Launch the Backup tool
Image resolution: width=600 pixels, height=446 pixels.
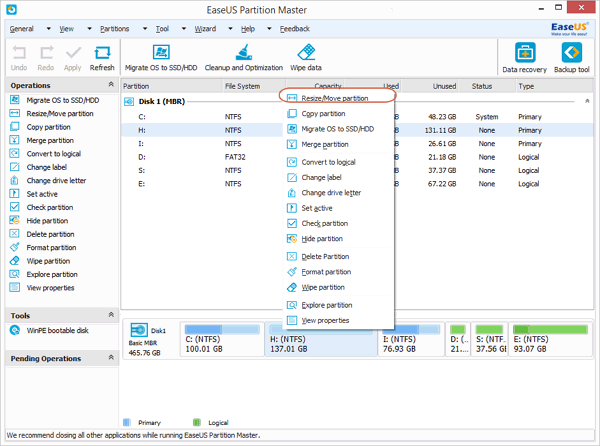point(572,58)
